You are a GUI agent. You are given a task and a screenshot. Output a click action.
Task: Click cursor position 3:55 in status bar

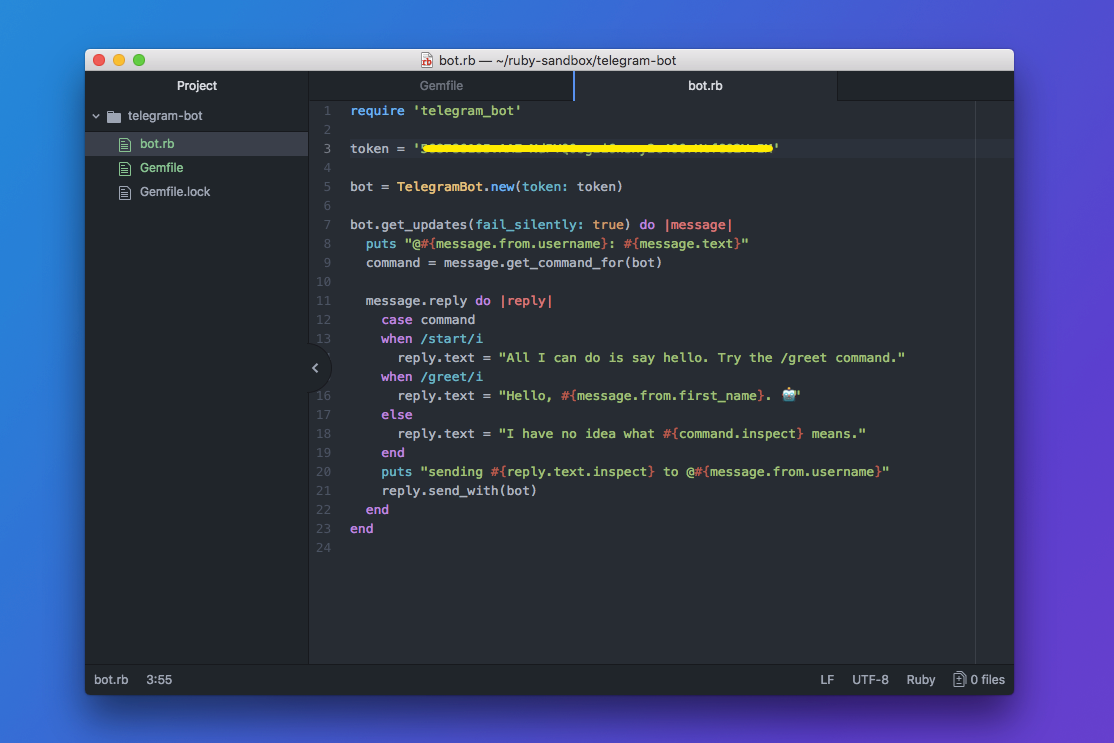(159, 679)
